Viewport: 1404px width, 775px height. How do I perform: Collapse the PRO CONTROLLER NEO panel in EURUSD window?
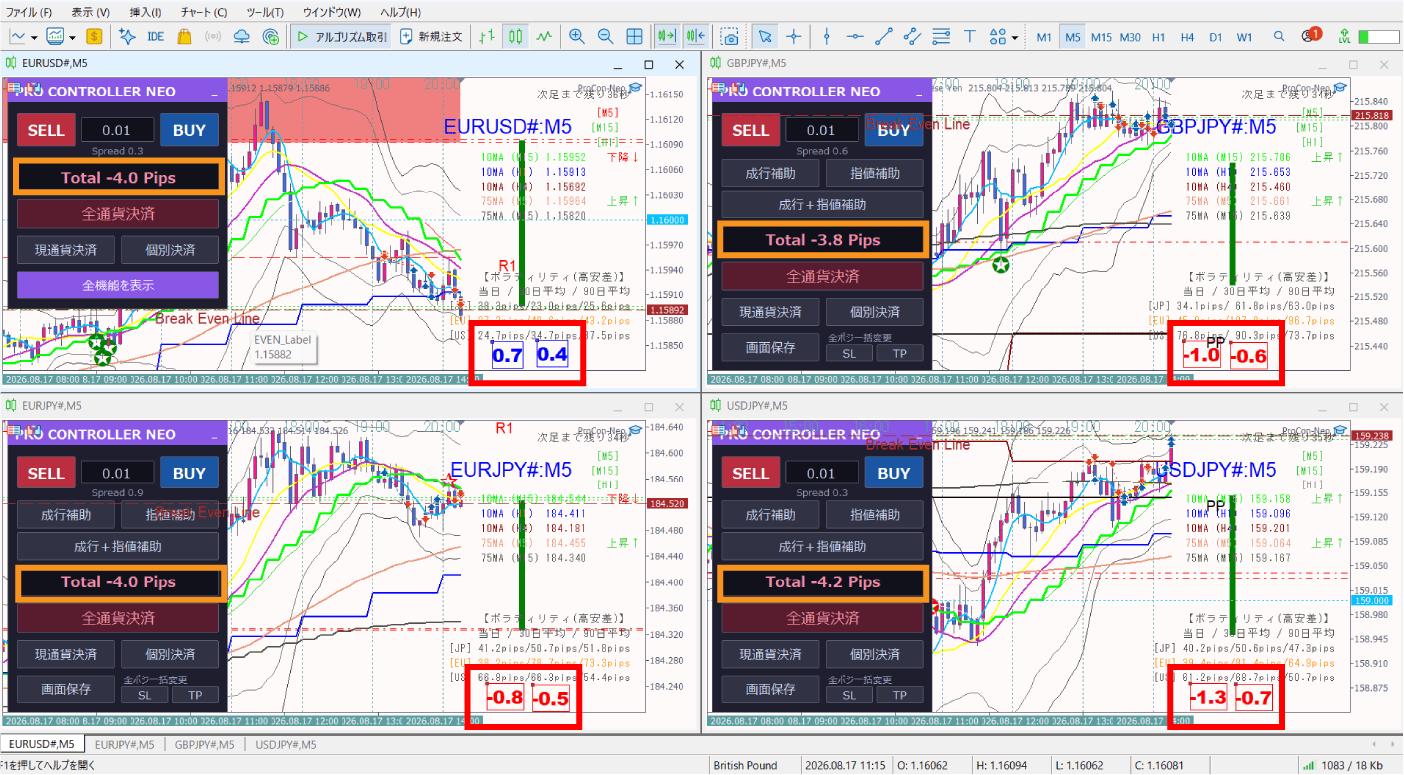tap(214, 91)
